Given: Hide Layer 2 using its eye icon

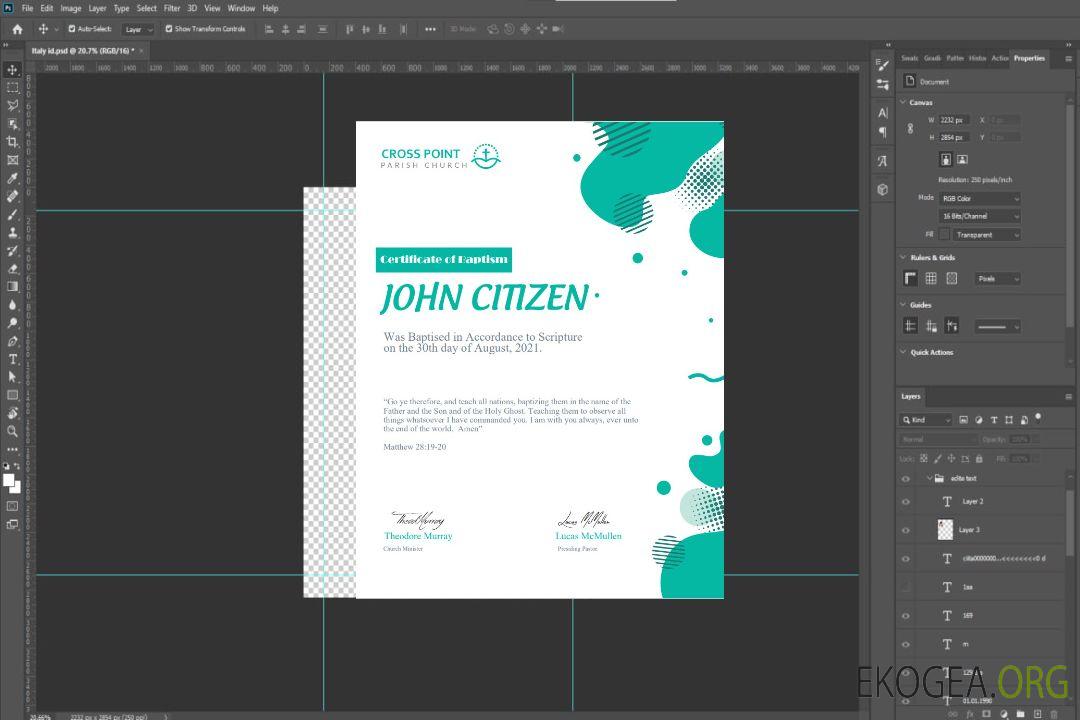Looking at the screenshot, I should [906, 502].
